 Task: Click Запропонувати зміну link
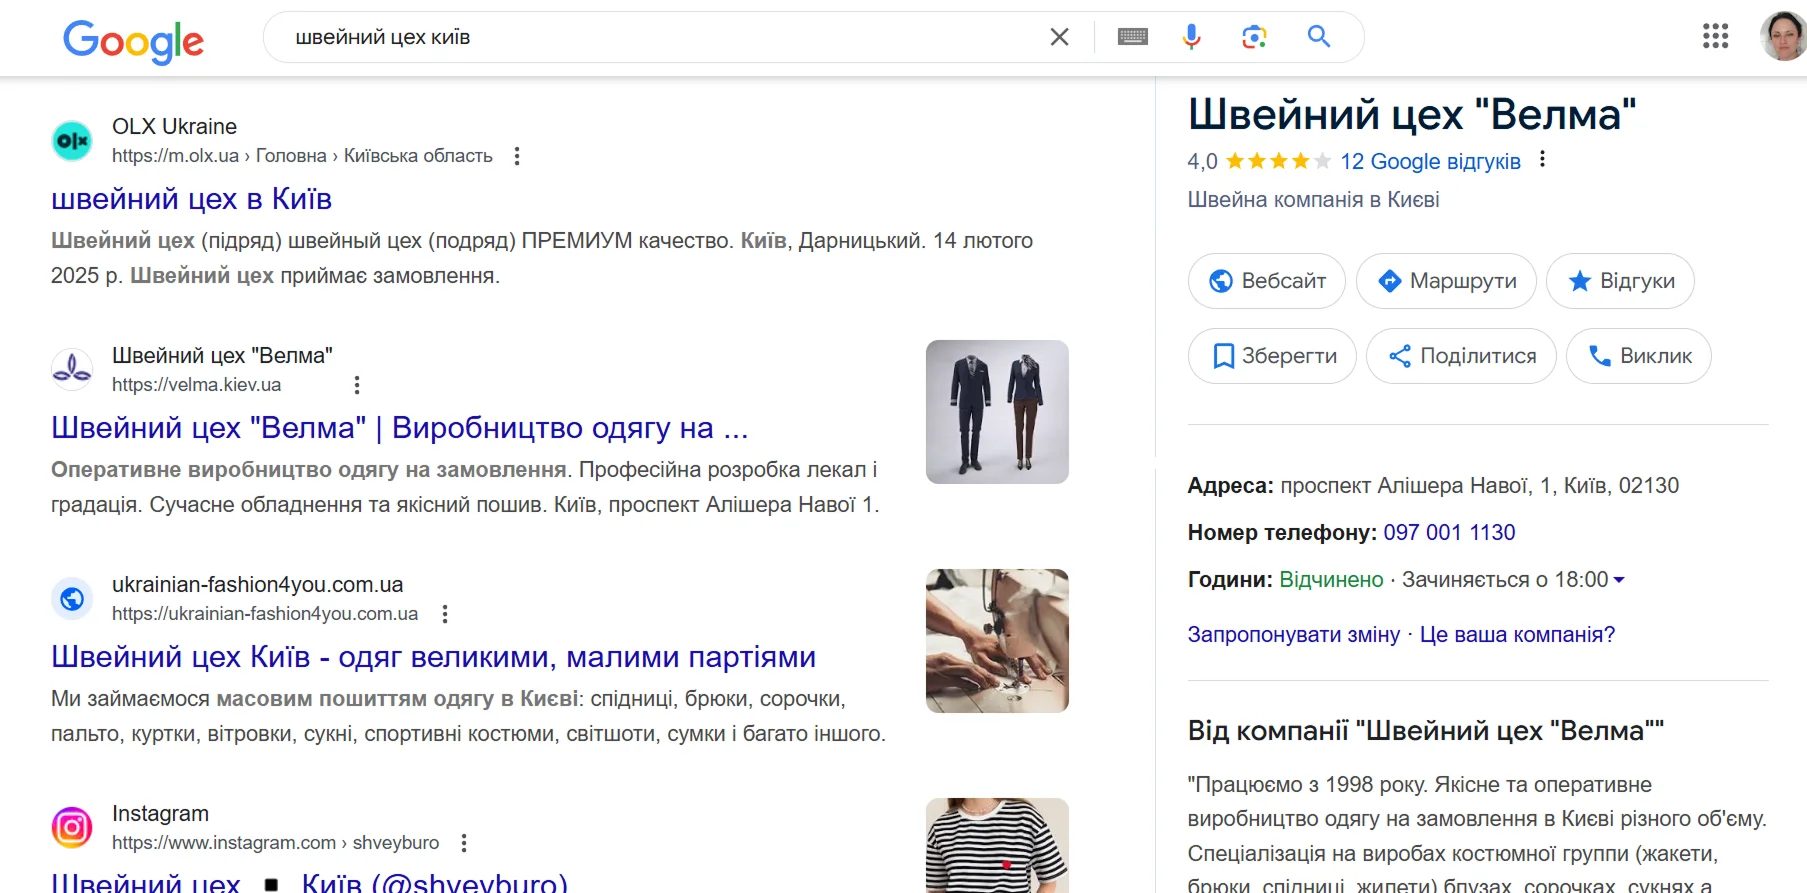click(1293, 635)
